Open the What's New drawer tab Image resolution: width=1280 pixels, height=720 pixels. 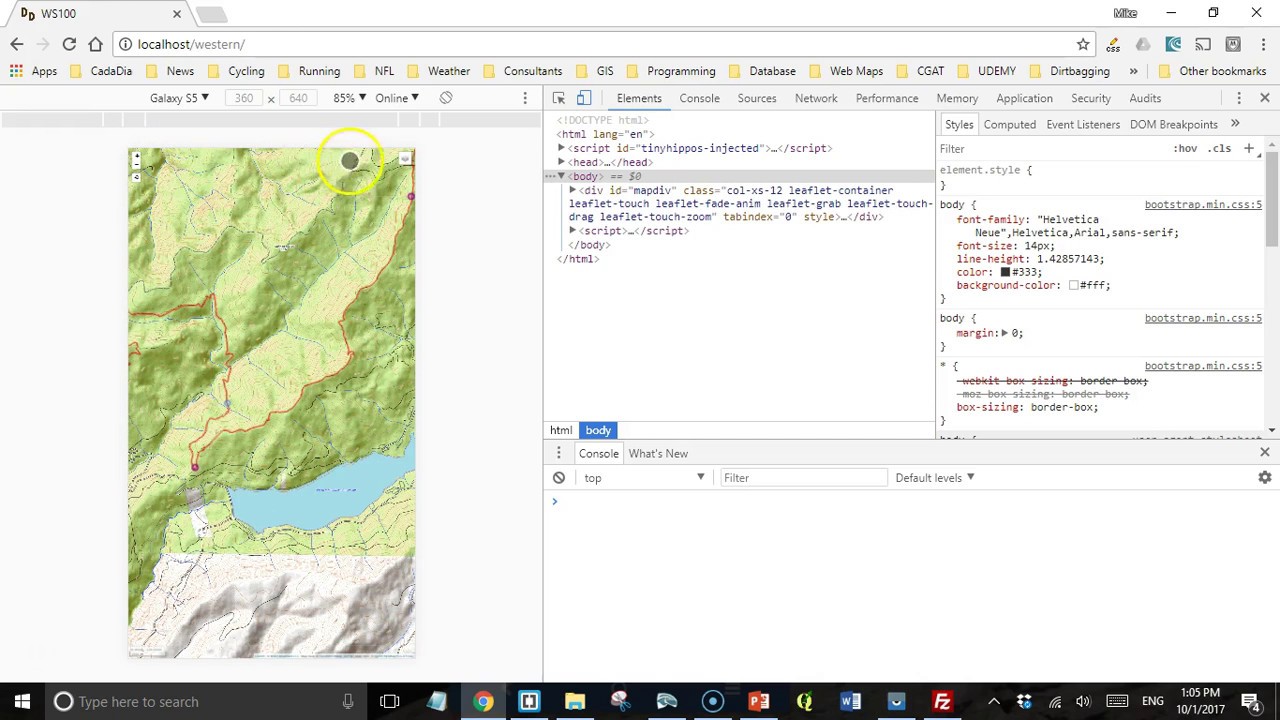[658, 453]
